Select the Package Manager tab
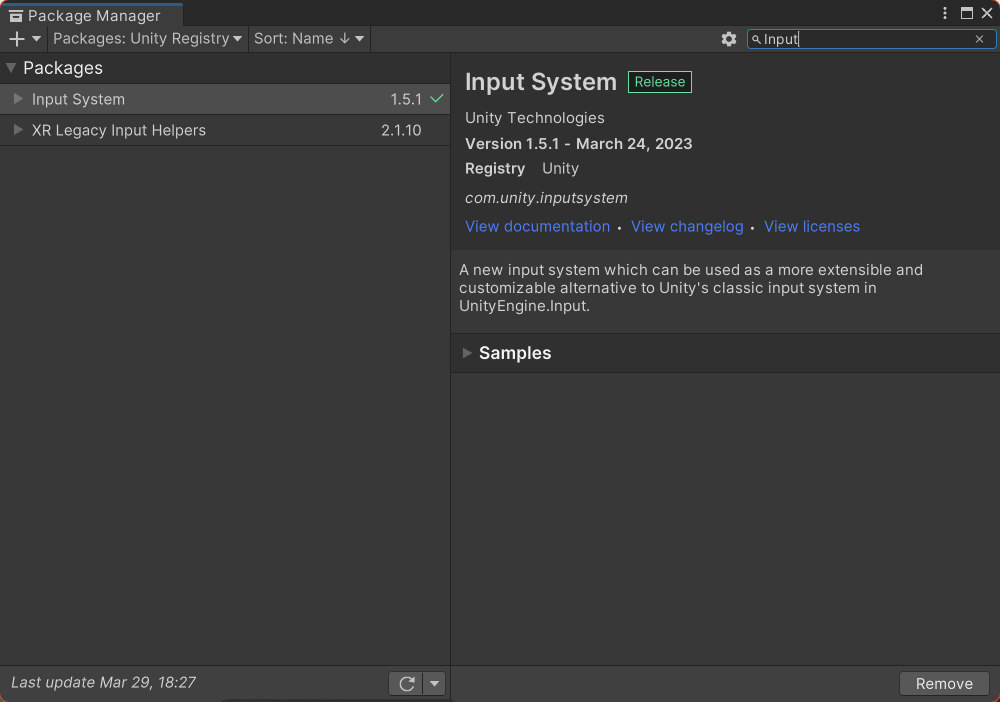1000x702 pixels. 92,15
